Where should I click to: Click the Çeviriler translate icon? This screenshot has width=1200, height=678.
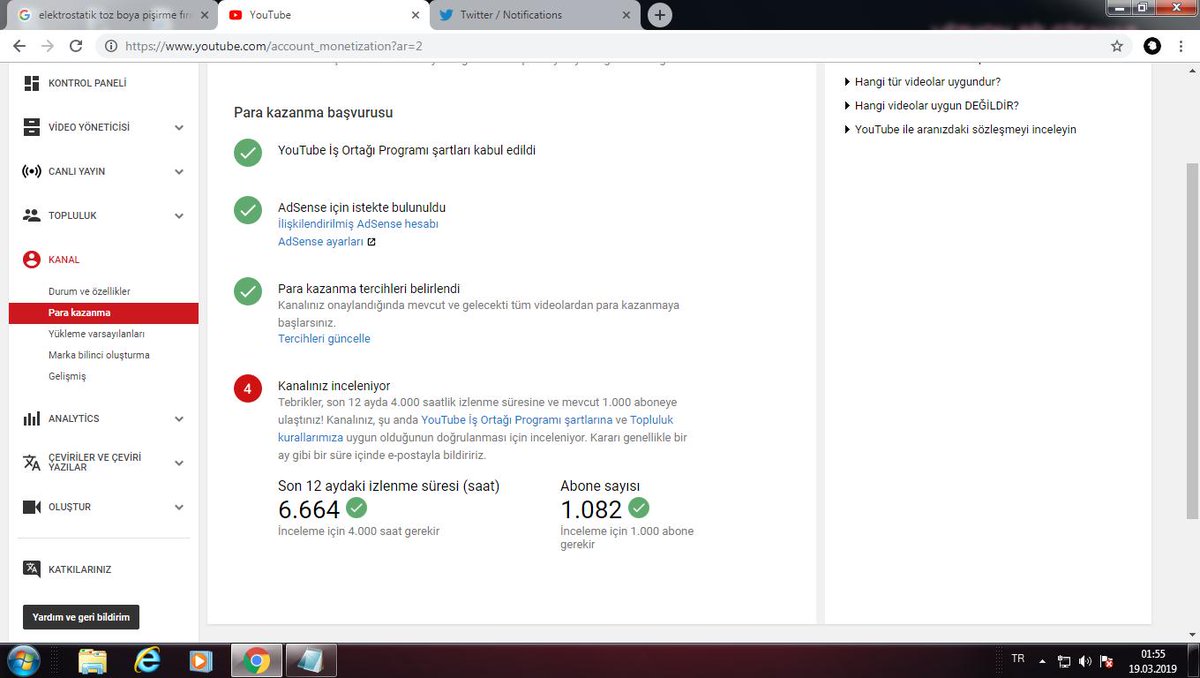point(31,462)
